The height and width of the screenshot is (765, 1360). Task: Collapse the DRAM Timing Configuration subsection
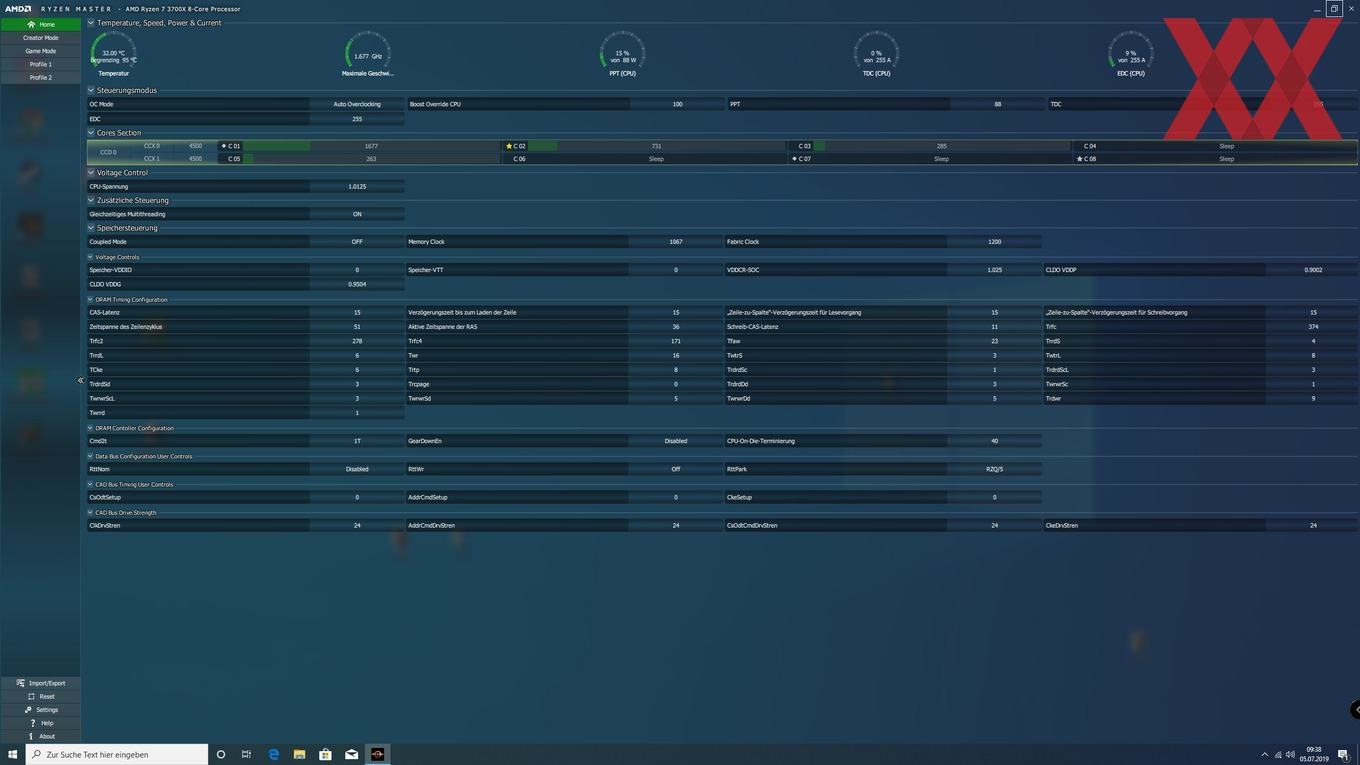click(x=90, y=300)
